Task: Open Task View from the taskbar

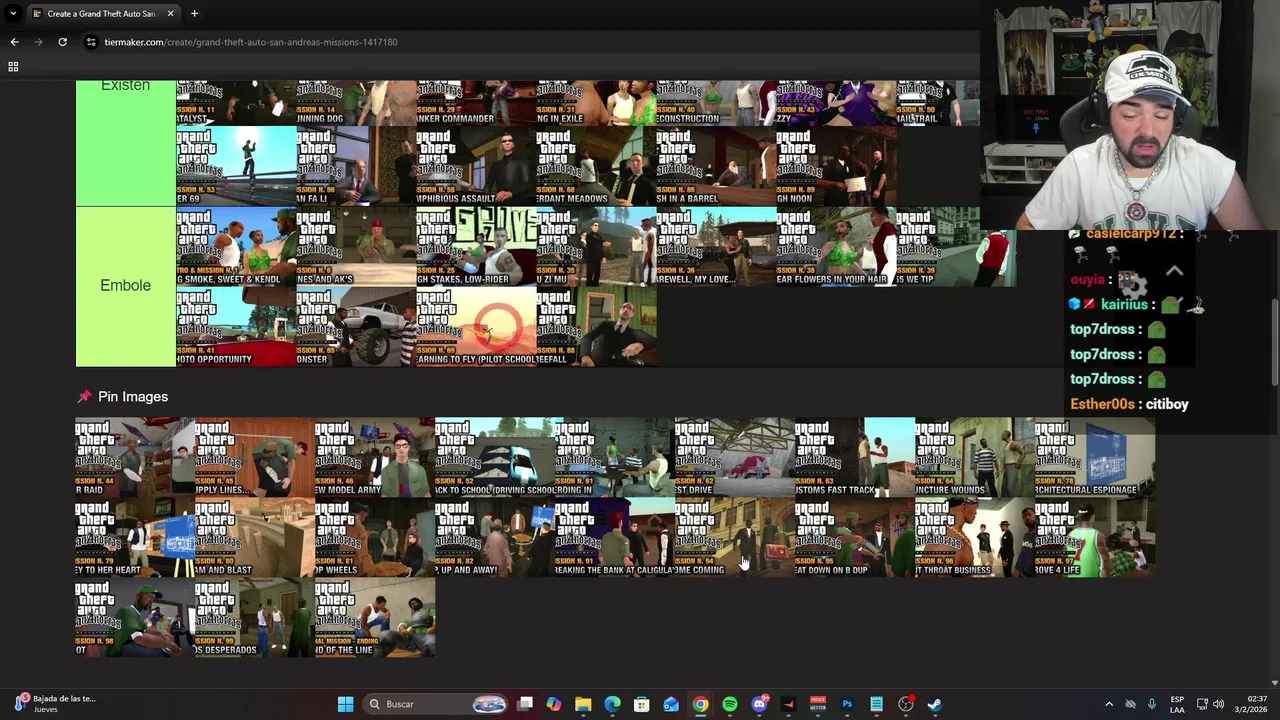Action: coord(525,704)
